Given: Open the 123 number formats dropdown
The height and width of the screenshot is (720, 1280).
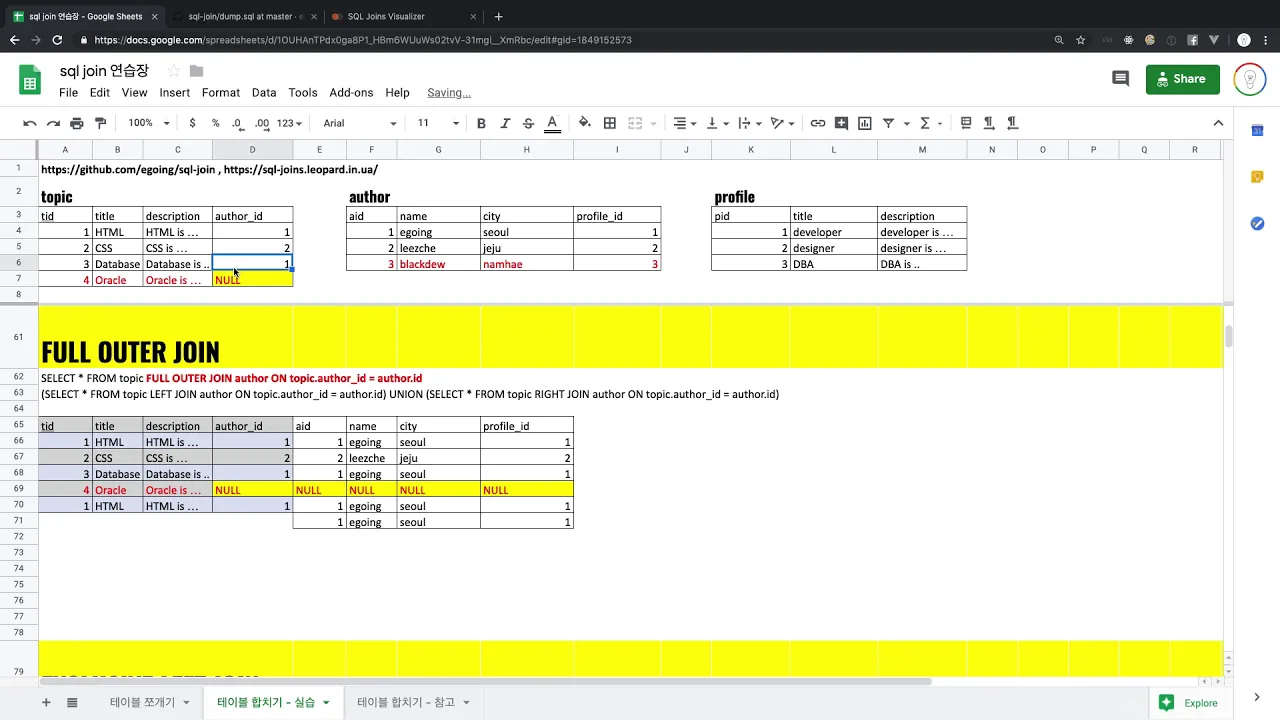Looking at the screenshot, I should coord(289,123).
